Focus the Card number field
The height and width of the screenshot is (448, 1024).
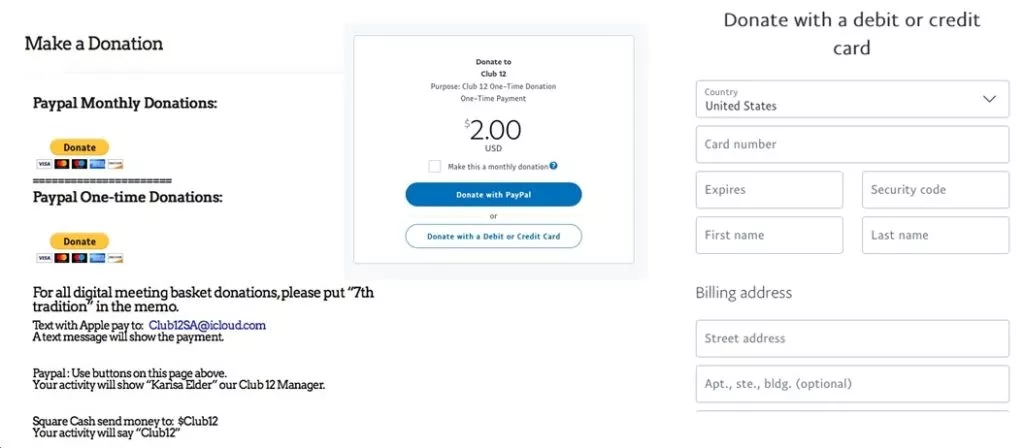pyautogui.click(x=852, y=144)
